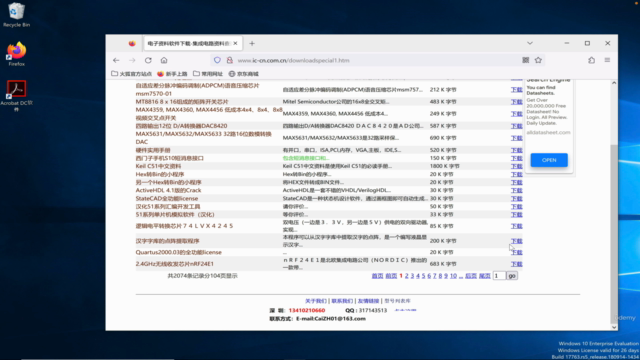Open the 京东商城 bookmark
This screenshot has height=360, width=640.
[x=244, y=74]
